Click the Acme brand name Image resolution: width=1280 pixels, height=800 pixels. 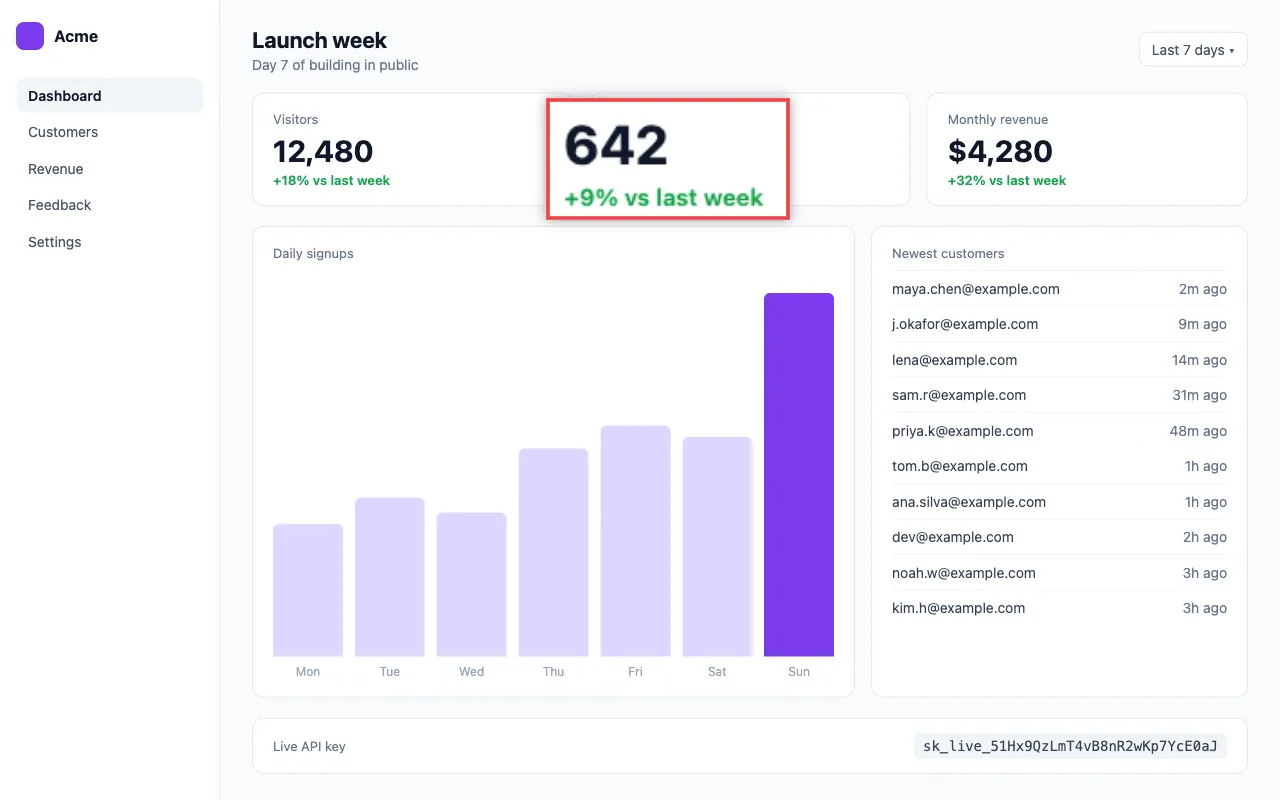tap(76, 36)
